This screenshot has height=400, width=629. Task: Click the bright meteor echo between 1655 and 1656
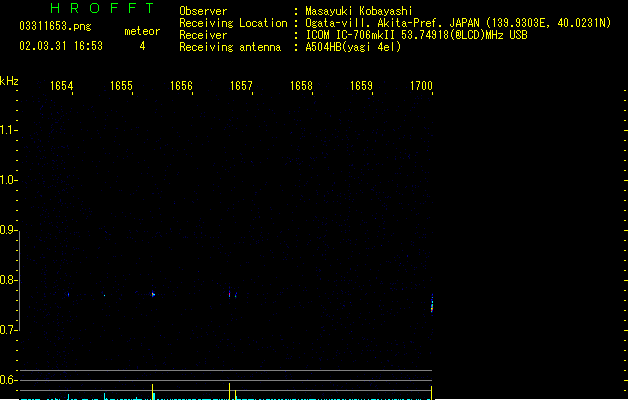(x=153, y=294)
